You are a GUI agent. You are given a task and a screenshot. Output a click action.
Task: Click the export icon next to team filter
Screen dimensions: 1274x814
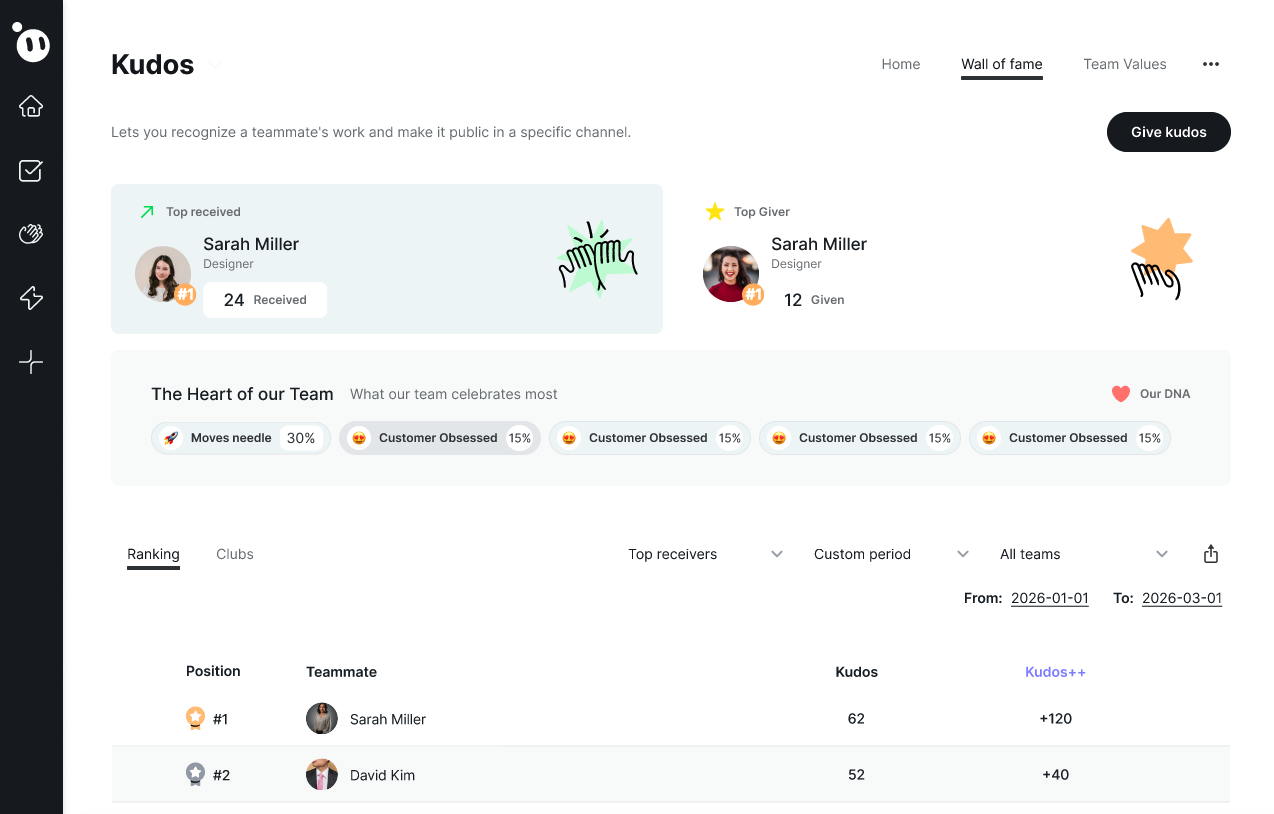[x=1211, y=553]
